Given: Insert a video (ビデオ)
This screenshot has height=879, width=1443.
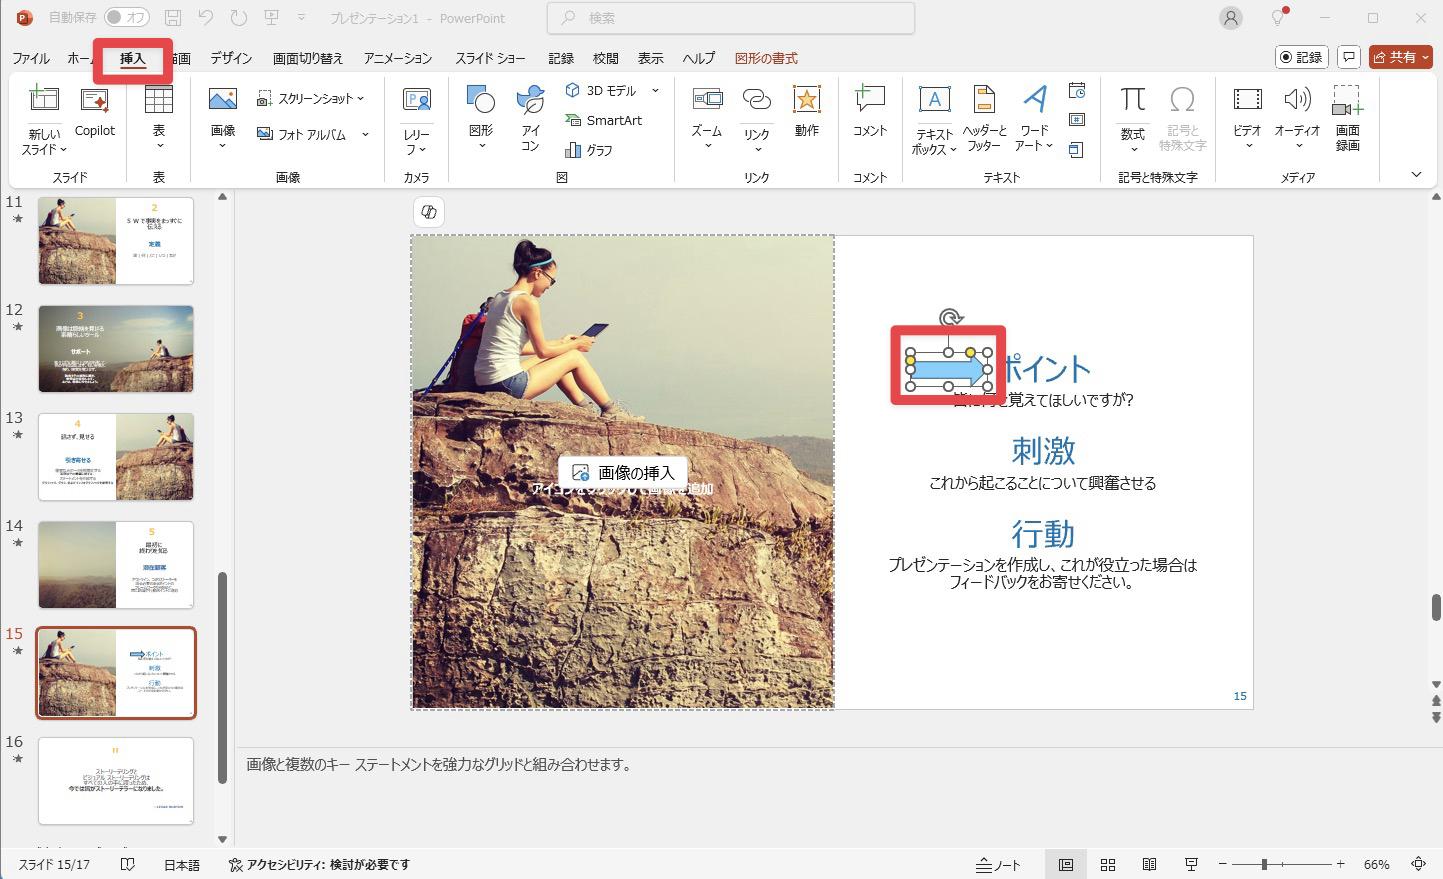Looking at the screenshot, I should click(1247, 118).
